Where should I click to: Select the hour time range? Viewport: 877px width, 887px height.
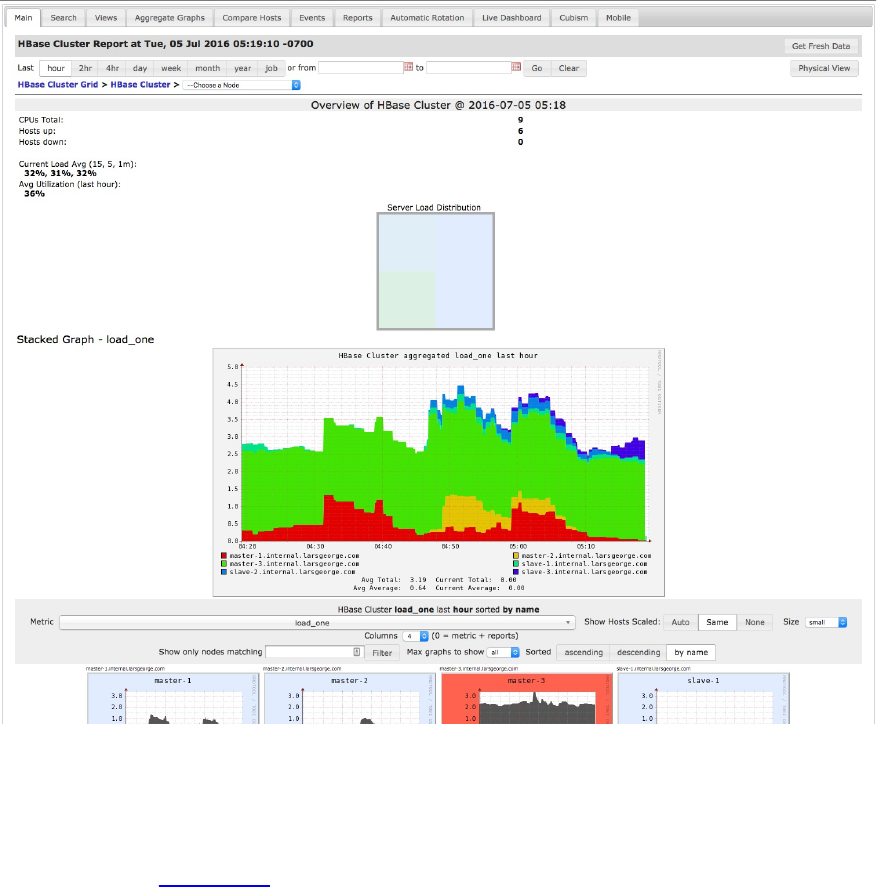pos(55,68)
